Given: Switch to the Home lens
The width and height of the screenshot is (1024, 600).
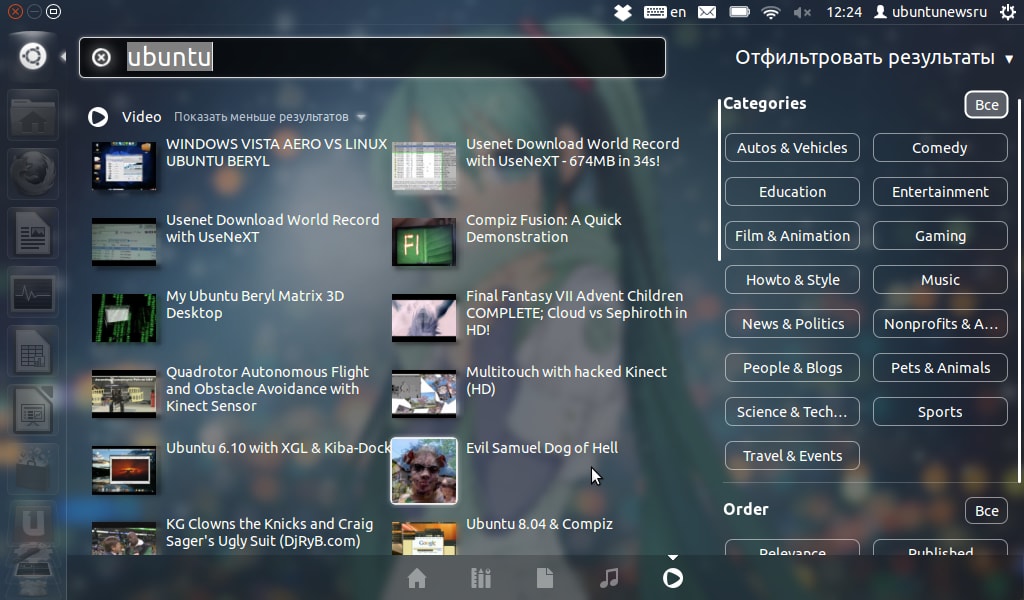Looking at the screenshot, I should [417, 578].
